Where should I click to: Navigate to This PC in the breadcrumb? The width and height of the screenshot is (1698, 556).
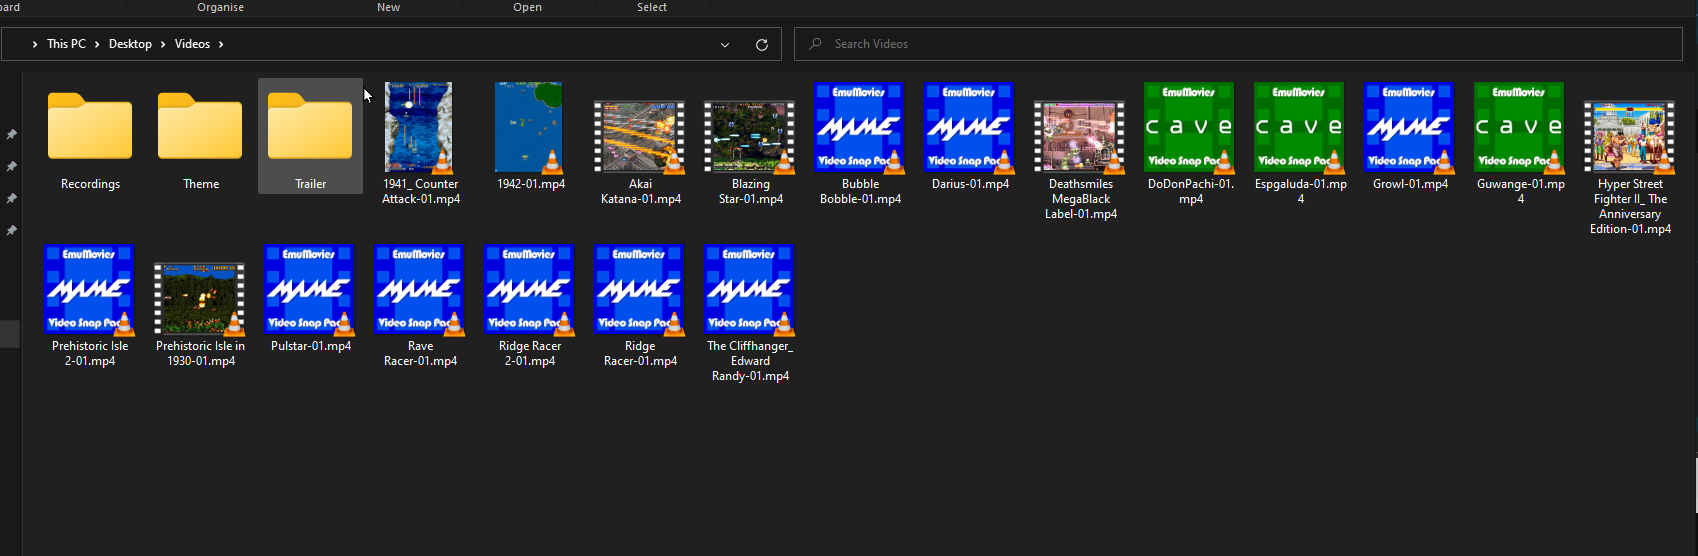point(66,44)
